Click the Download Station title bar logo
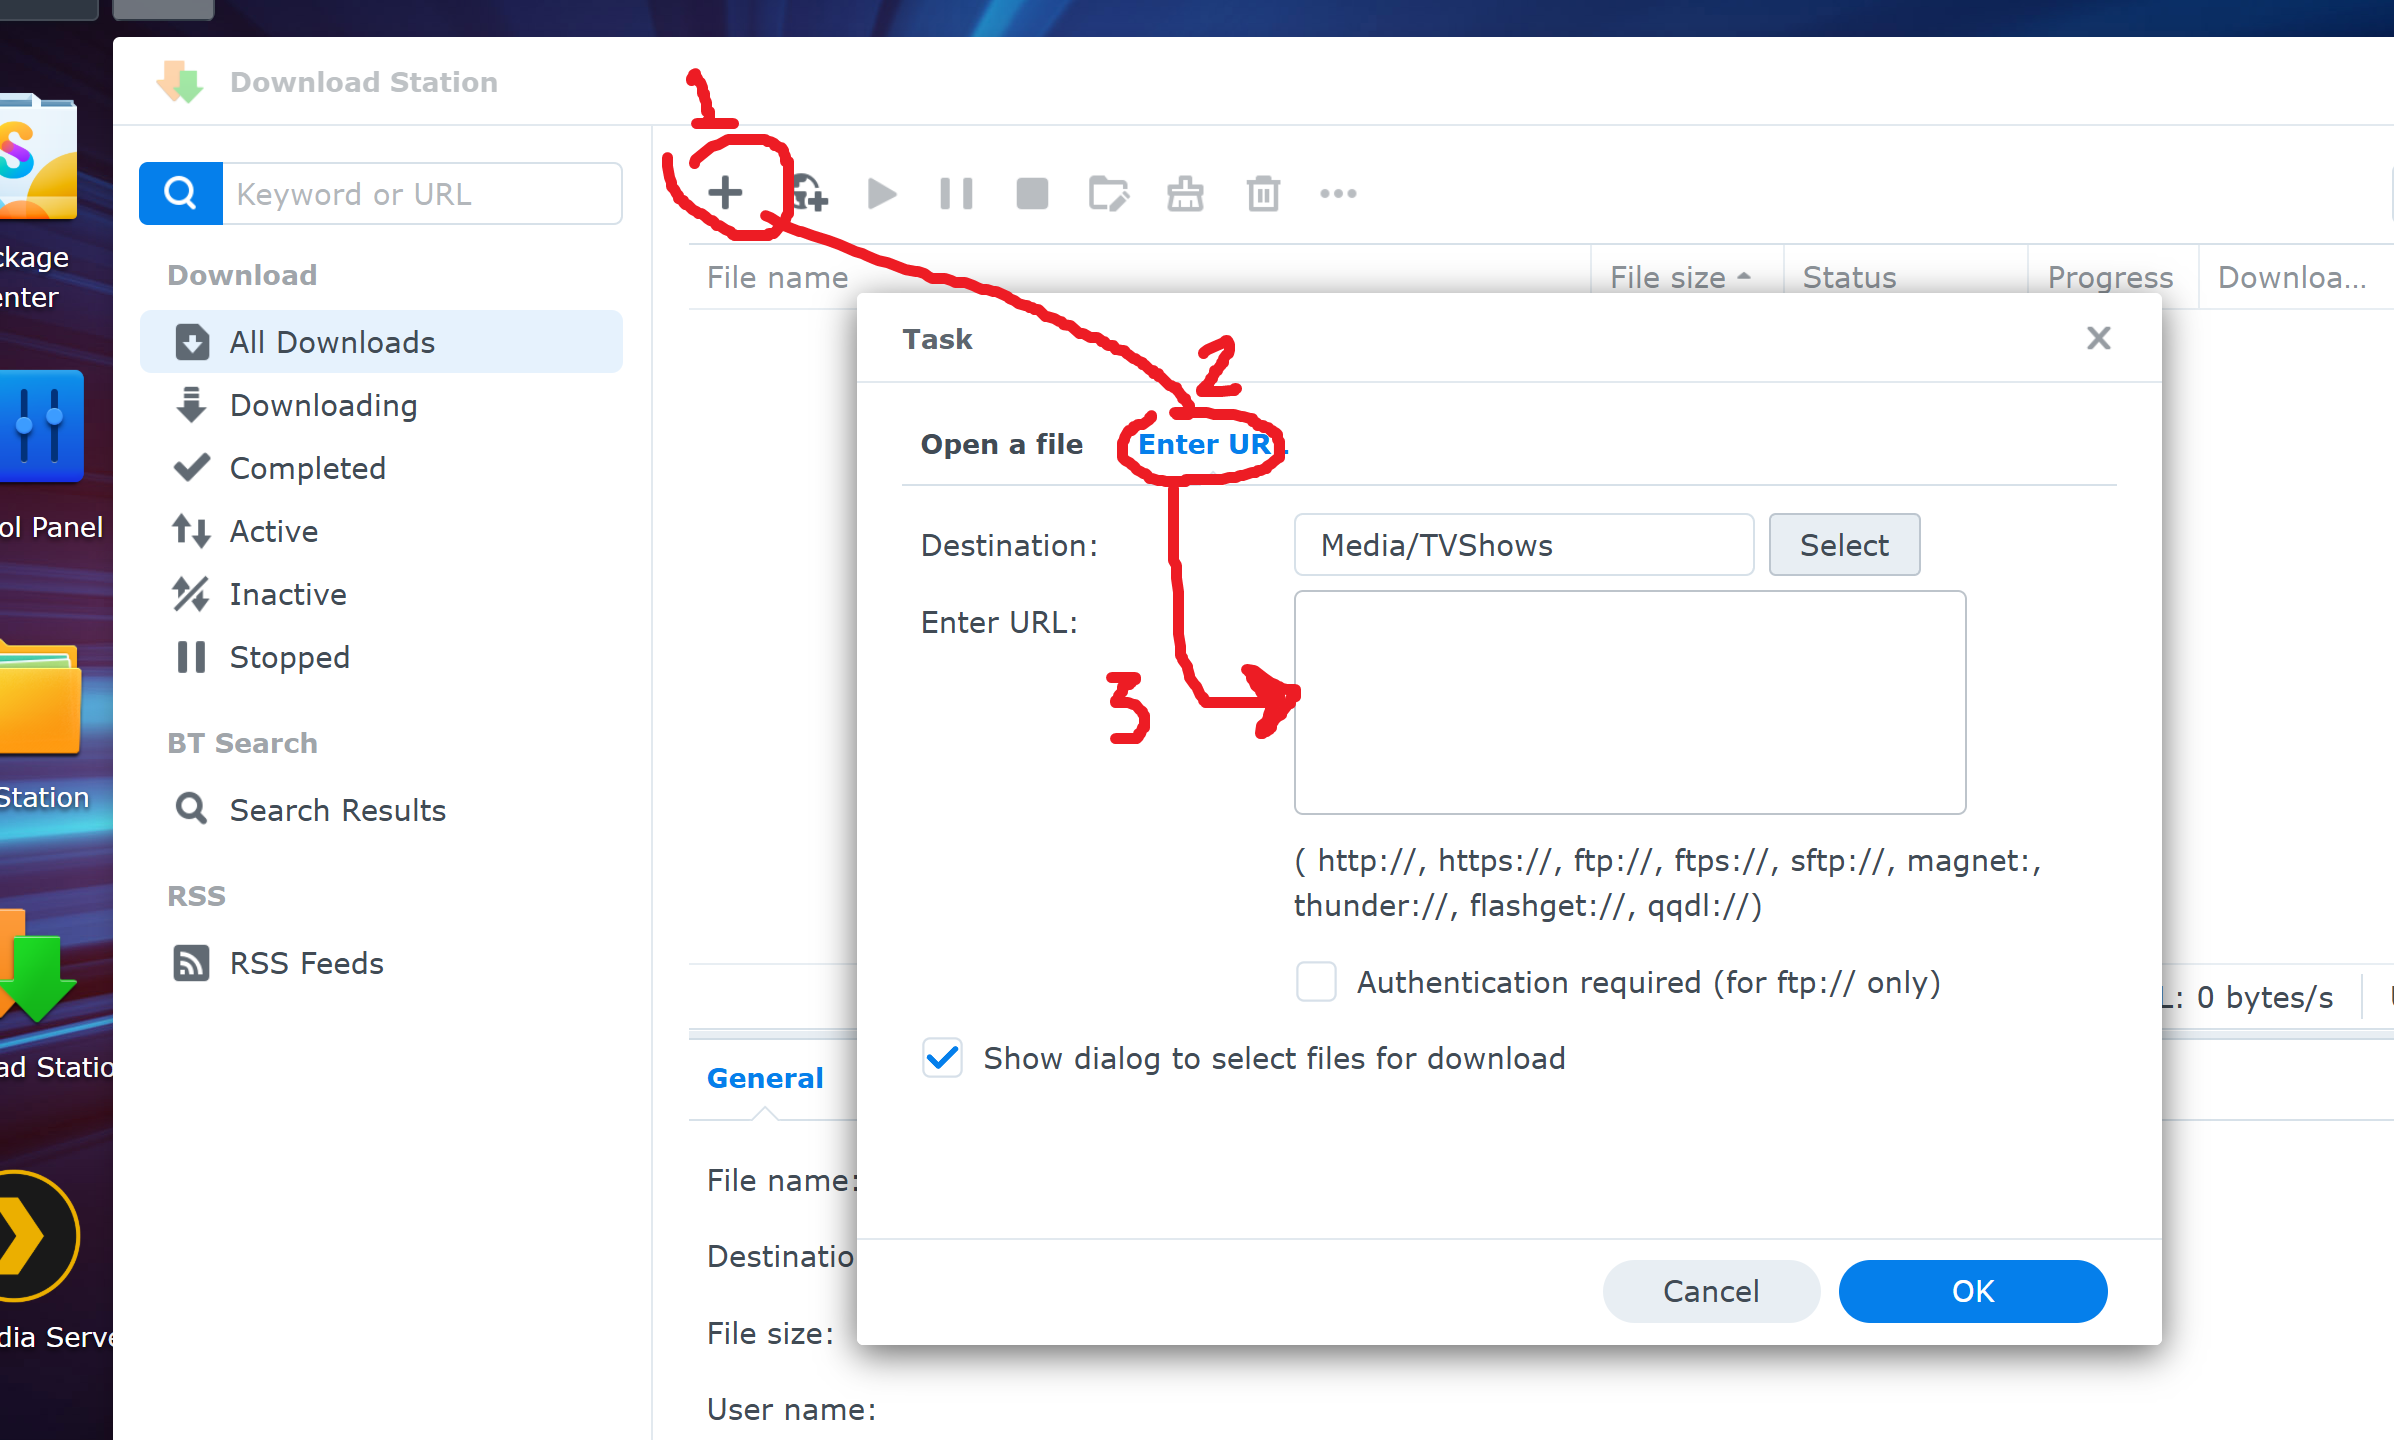The height and width of the screenshot is (1440, 2394). (180, 82)
